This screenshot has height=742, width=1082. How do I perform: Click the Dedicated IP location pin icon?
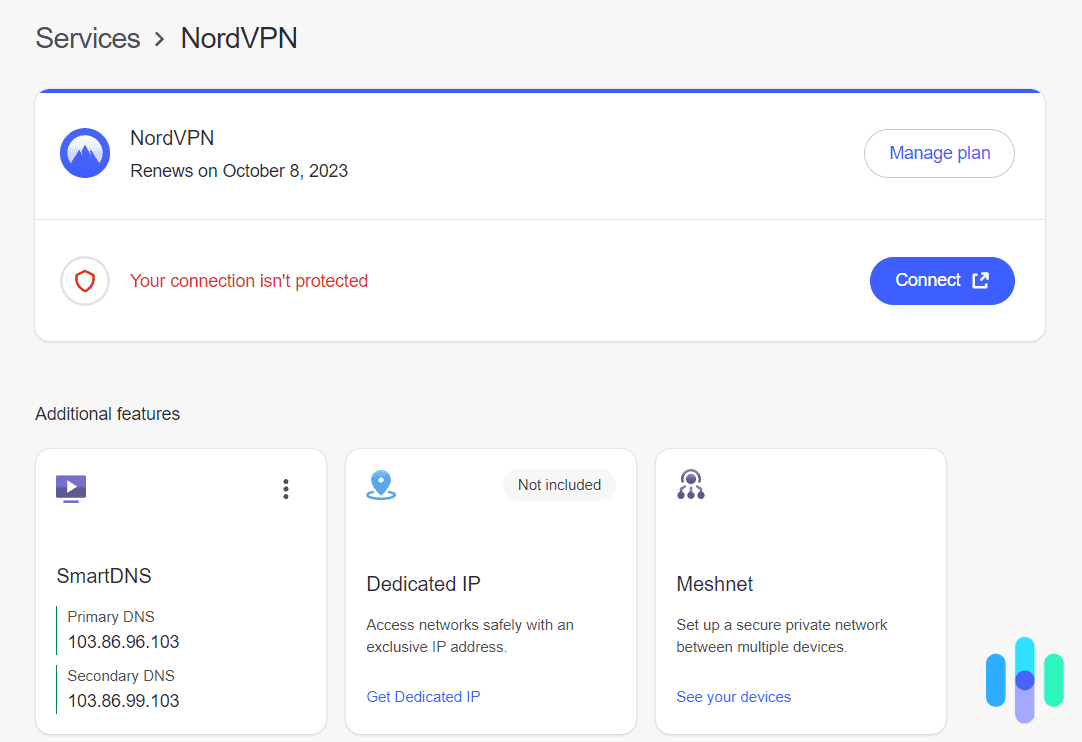click(381, 483)
